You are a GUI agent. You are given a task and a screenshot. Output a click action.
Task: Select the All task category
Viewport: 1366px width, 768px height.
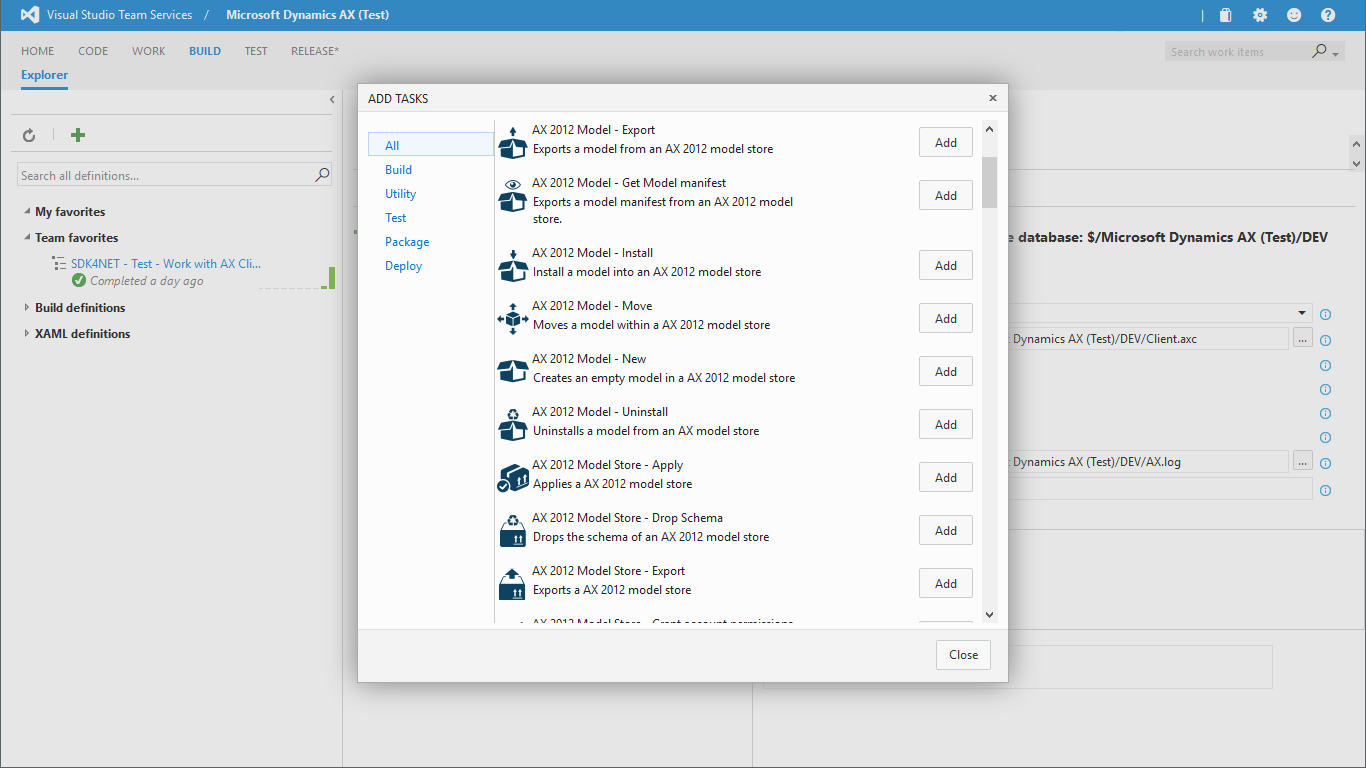(431, 145)
